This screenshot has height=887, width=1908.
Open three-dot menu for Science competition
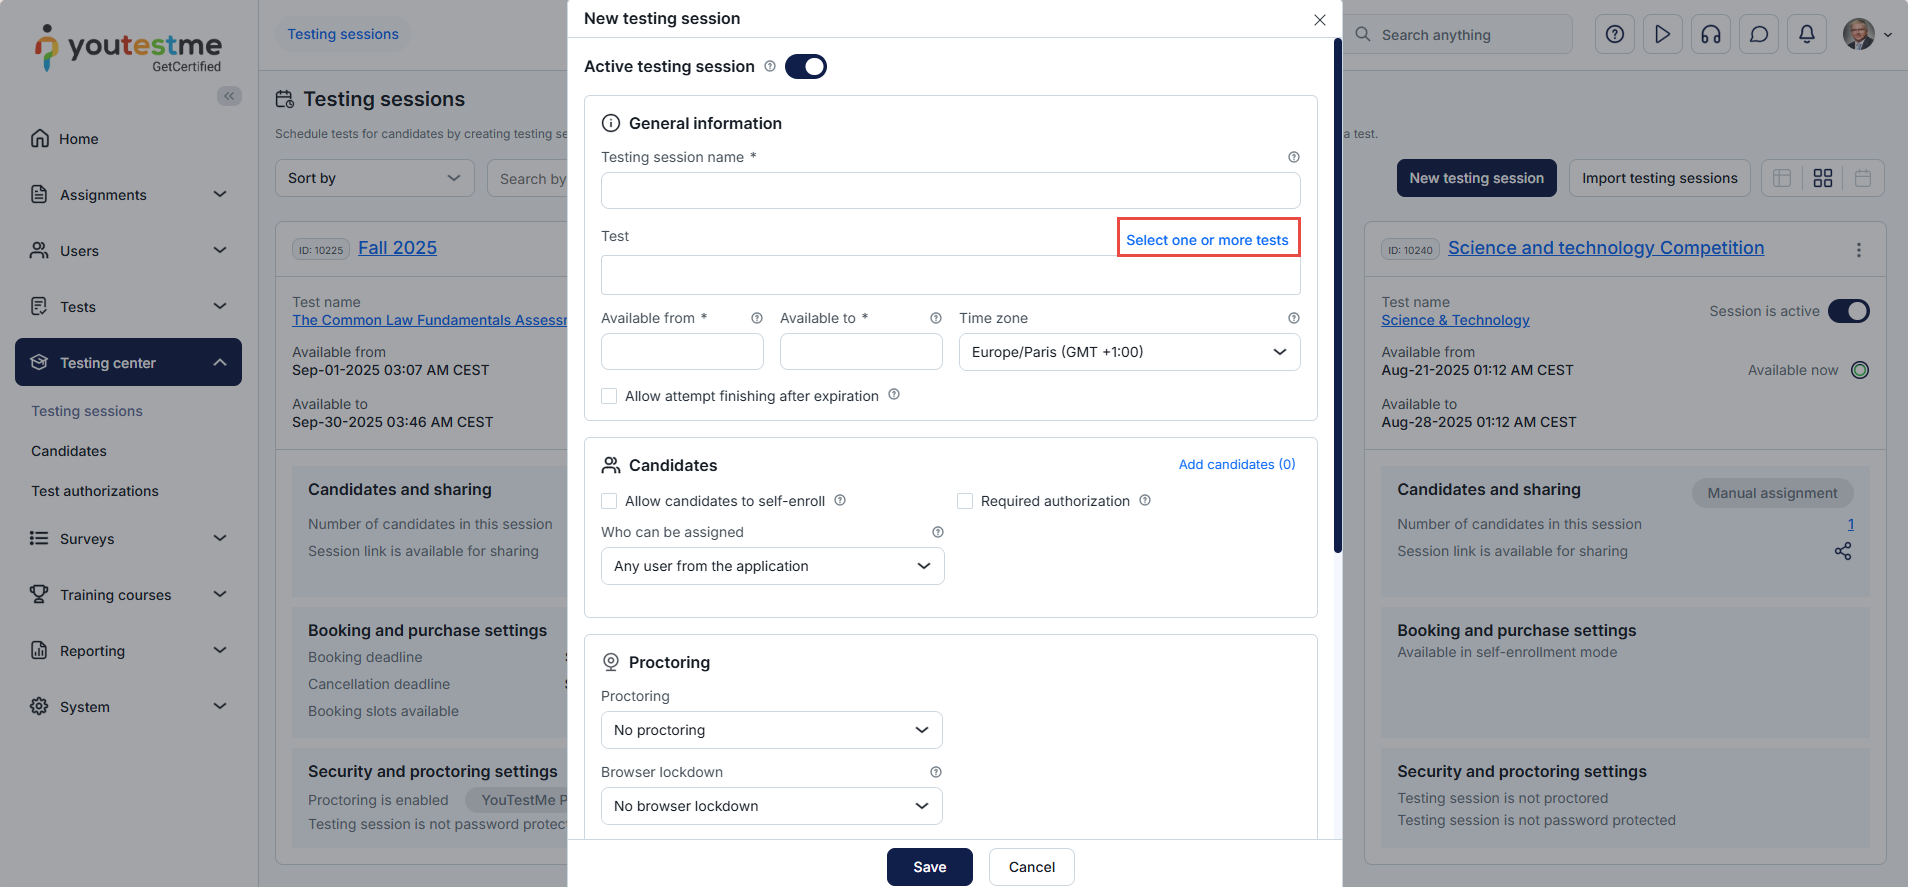click(1858, 250)
